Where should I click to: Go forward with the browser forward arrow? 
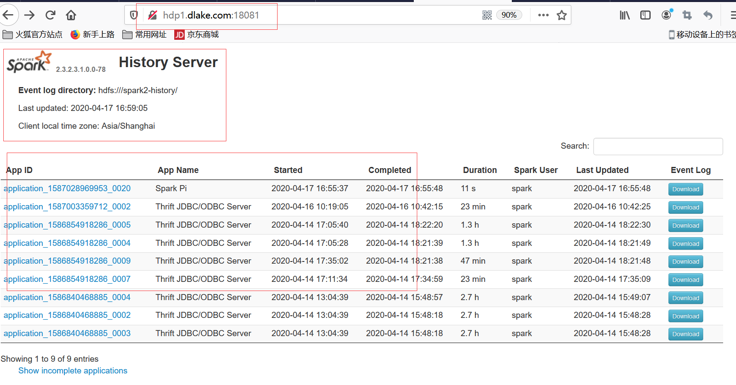pos(30,15)
